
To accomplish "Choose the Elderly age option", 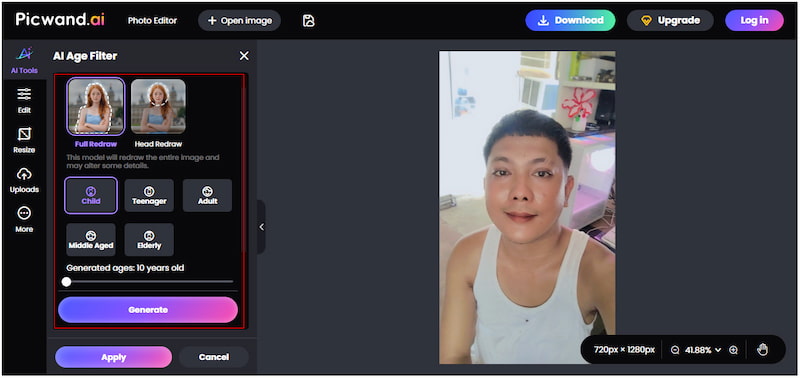I will (x=149, y=240).
